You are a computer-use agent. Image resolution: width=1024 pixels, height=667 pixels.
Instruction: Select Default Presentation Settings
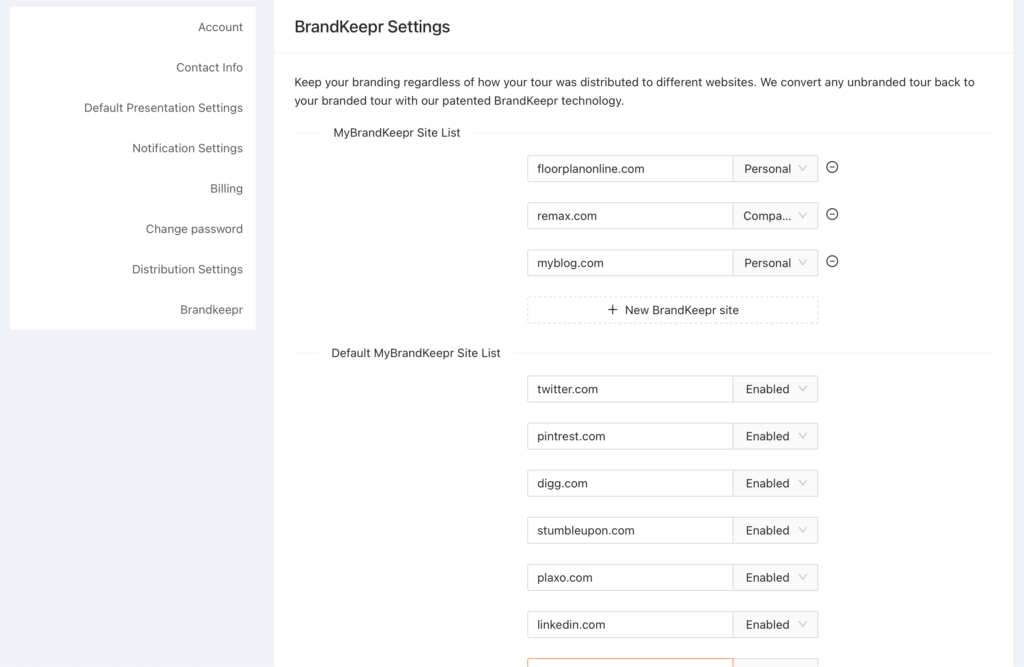(x=163, y=107)
